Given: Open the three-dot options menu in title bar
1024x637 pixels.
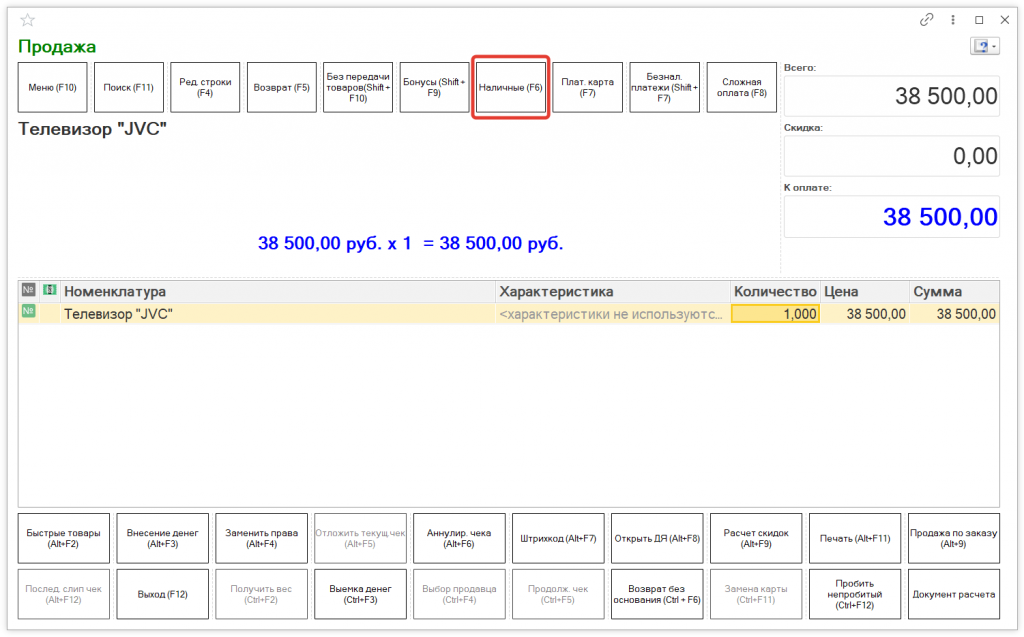Looking at the screenshot, I should [x=952, y=20].
